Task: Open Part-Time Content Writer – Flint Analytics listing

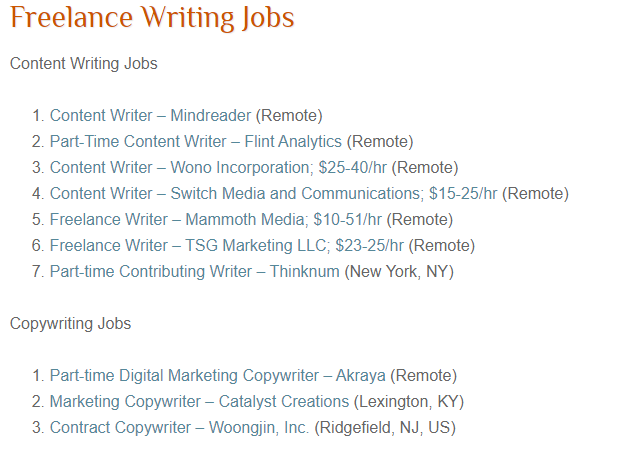Action: pyautogui.click(x=195, y=141)
